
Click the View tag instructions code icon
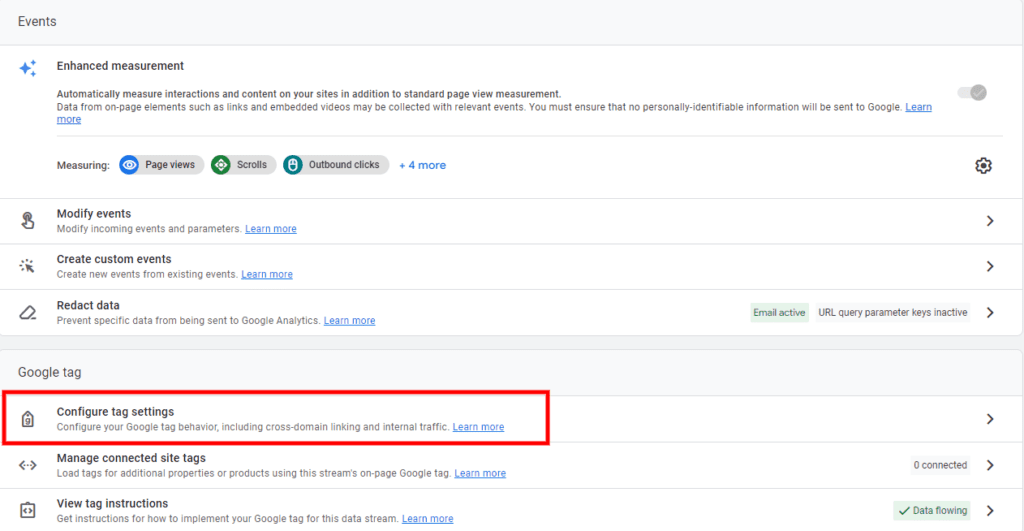[27, 510]
